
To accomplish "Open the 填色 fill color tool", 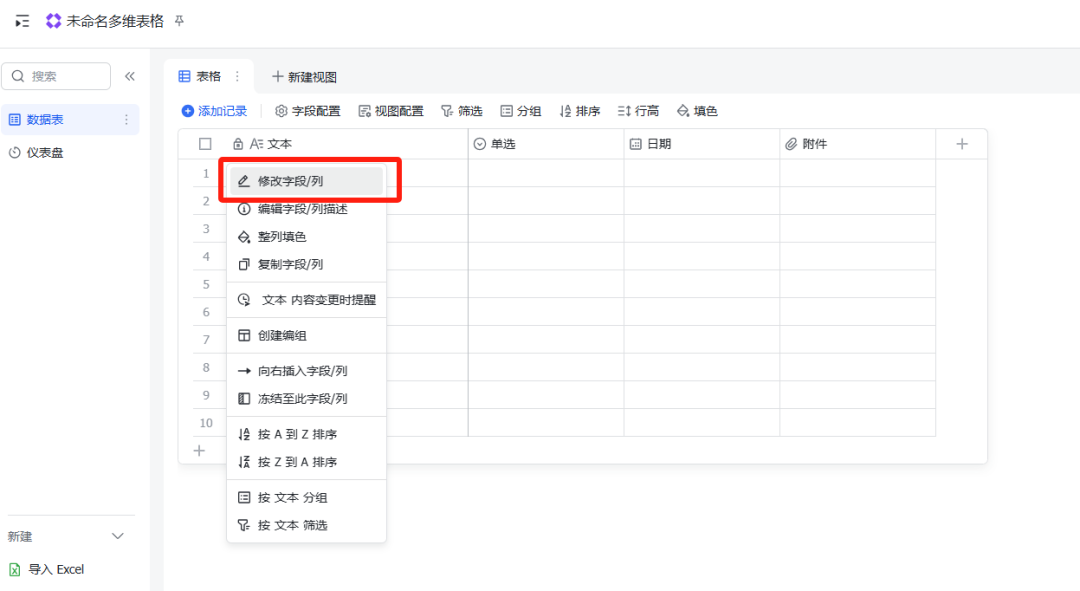I will [696, 111].
